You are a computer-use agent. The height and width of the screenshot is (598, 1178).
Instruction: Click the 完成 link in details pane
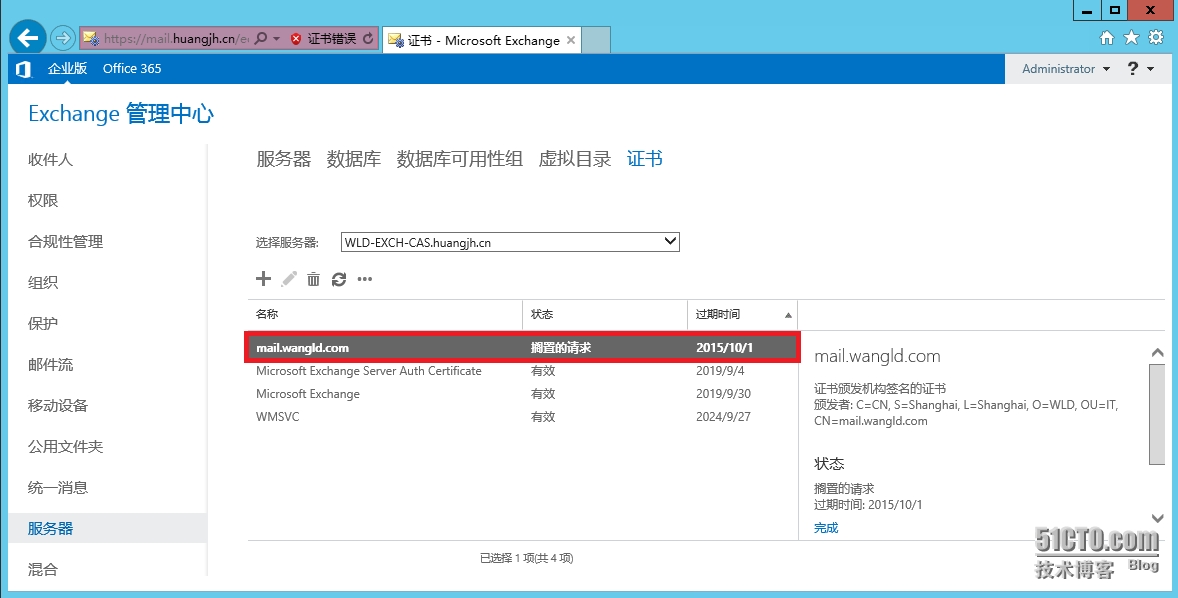click(826, 528)
